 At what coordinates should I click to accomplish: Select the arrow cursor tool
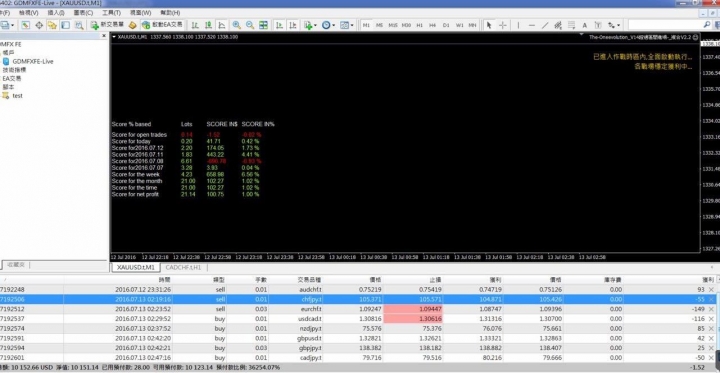click(489, 25)
